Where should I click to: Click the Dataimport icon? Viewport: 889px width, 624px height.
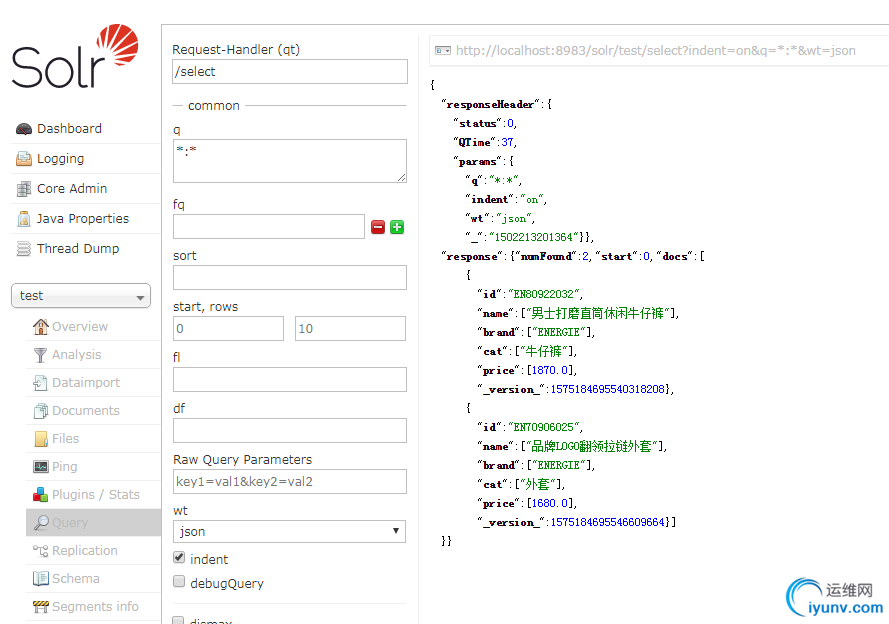(x=40, y=383)
